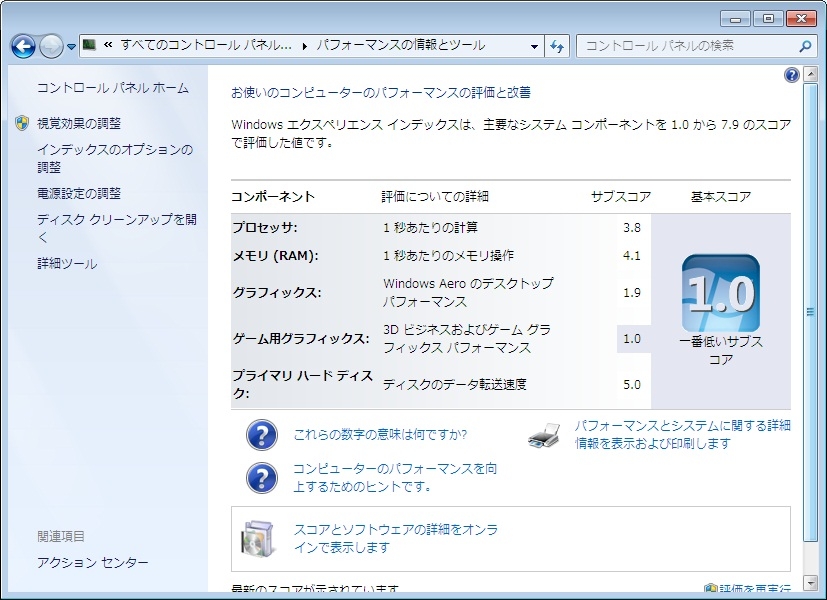
Task: Click the search magnifier icon in search box
Action: pyautogui.click(x=805, y=46)
